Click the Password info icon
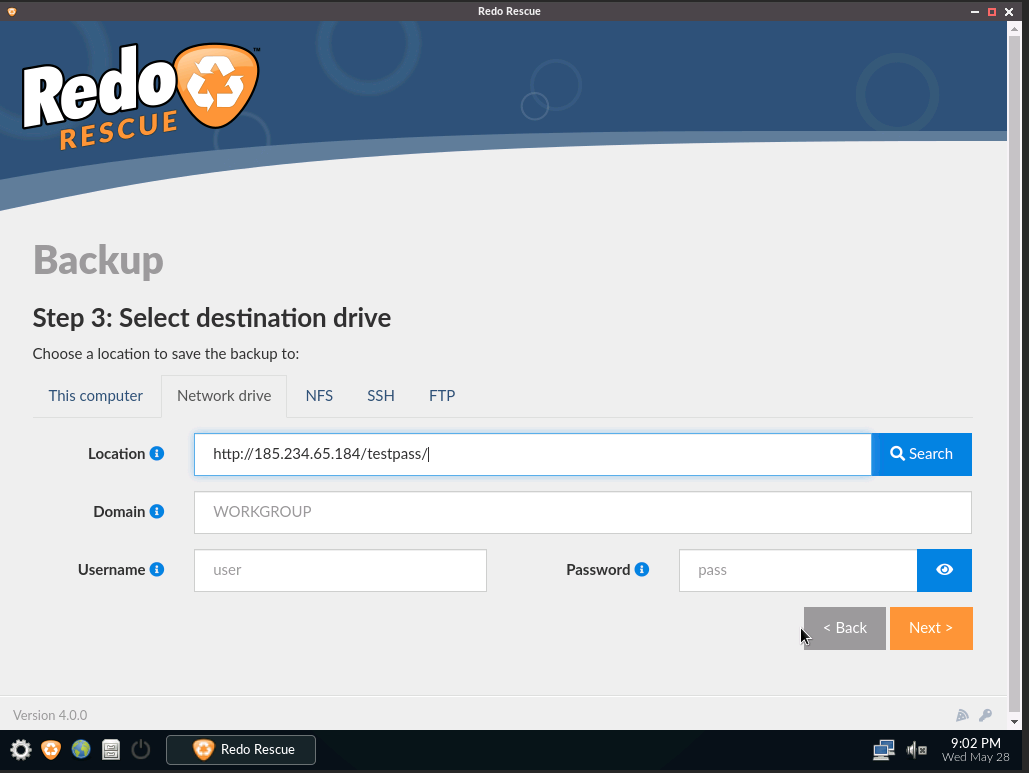1029x773 pixels. [642, 569]
